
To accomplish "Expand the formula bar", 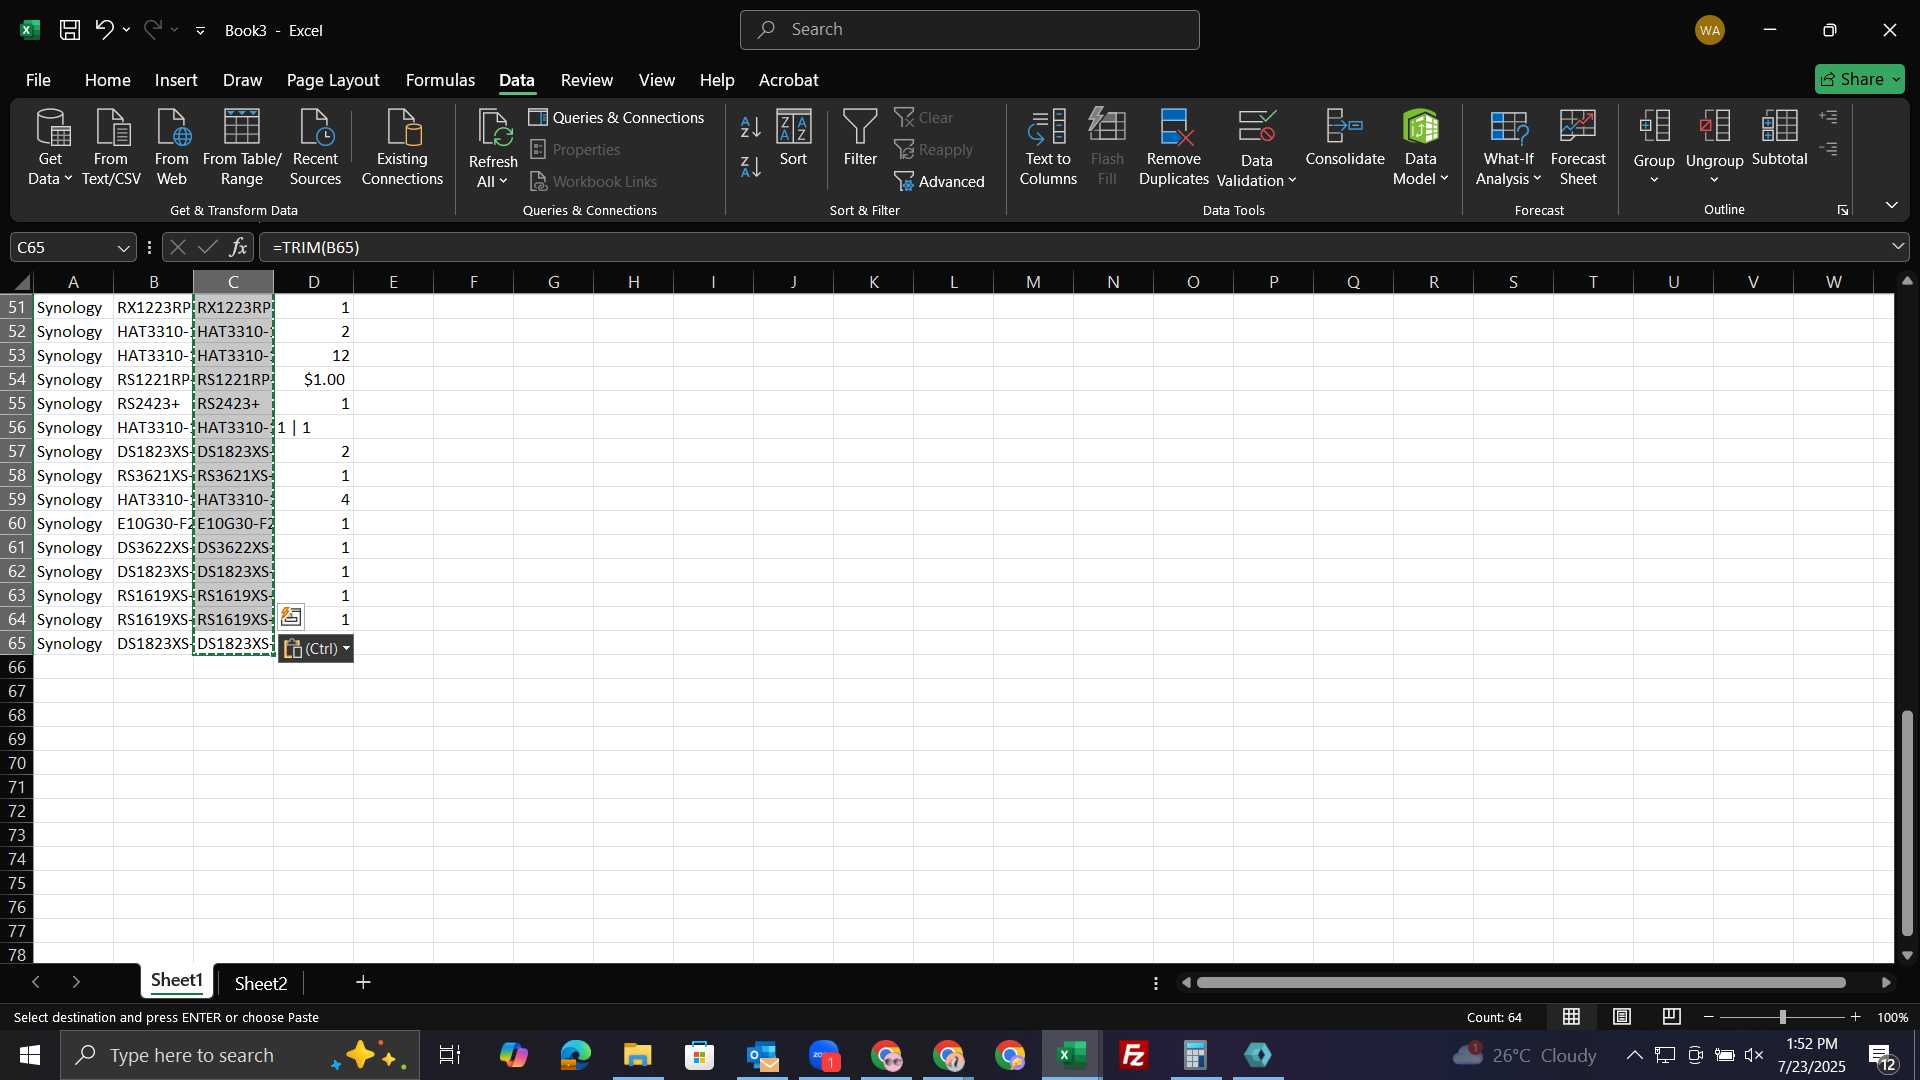I will coord(1898,247).
